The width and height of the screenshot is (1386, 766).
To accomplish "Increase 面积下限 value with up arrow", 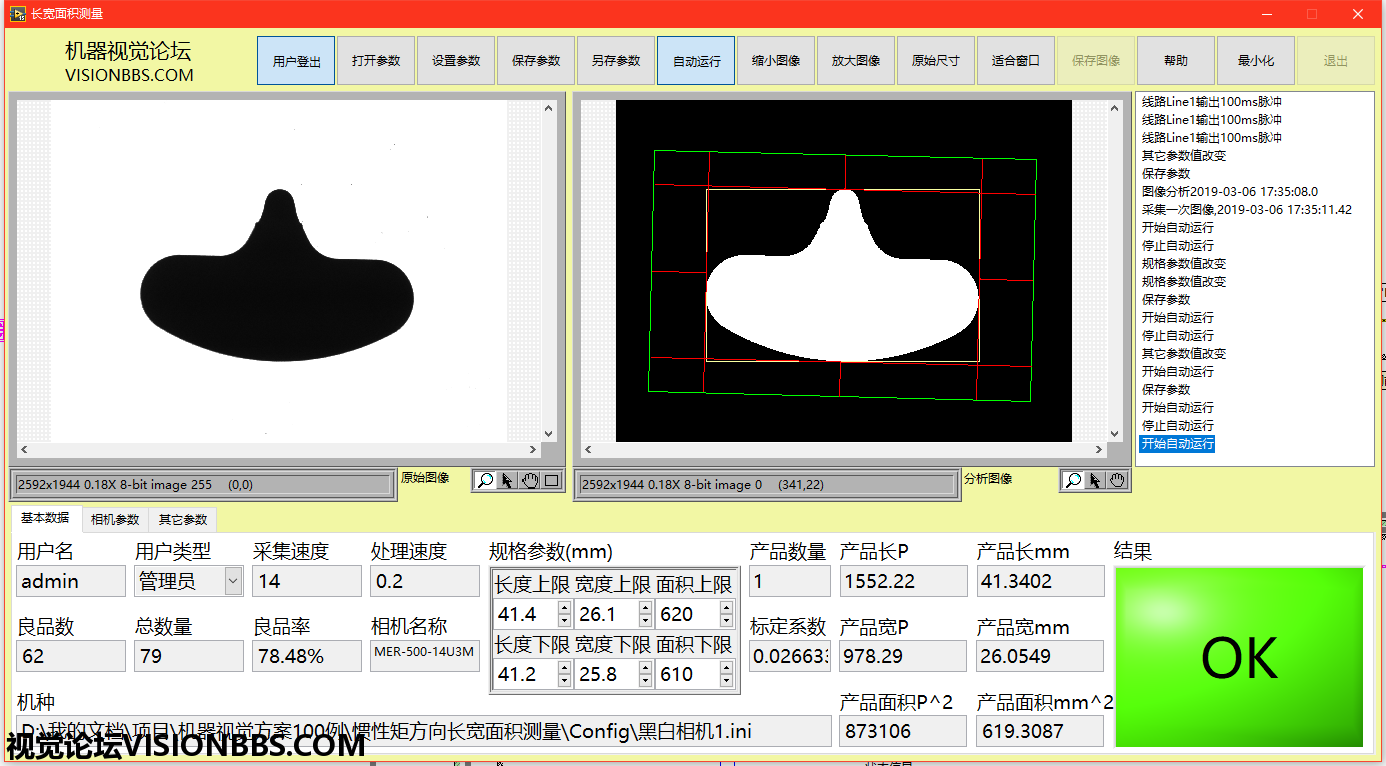I will tap(726, 668).
